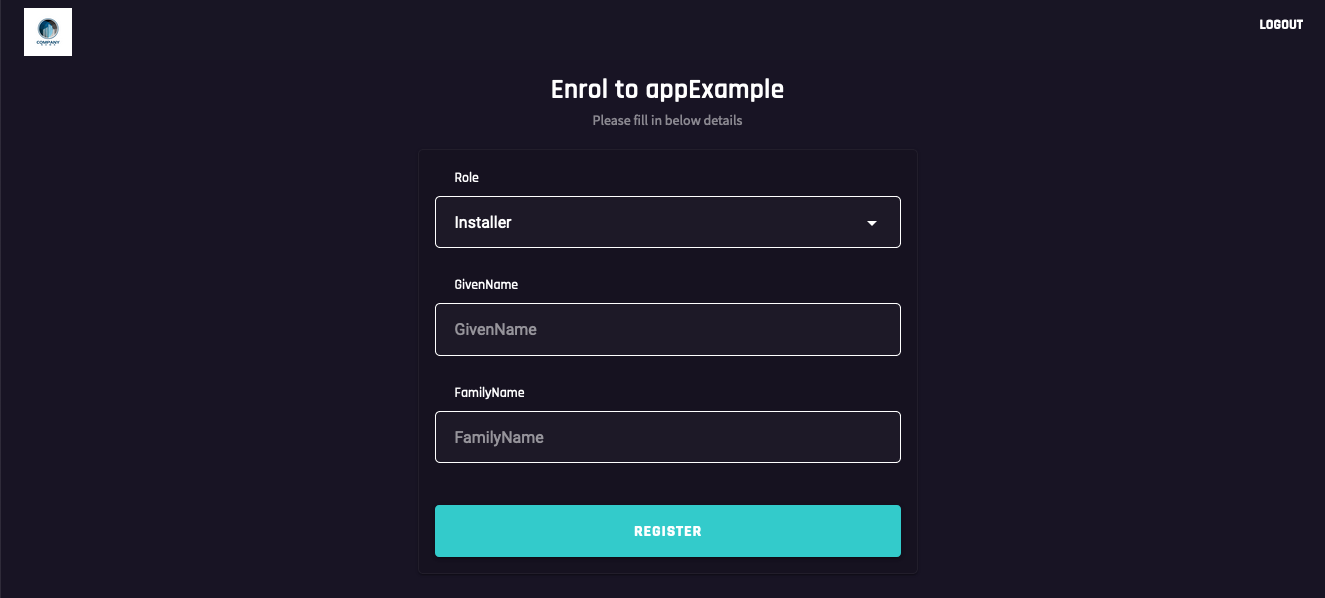1325x598 pixels.
Task: Click the FamilyName label above the field
Action: click(x=489, y=393)
